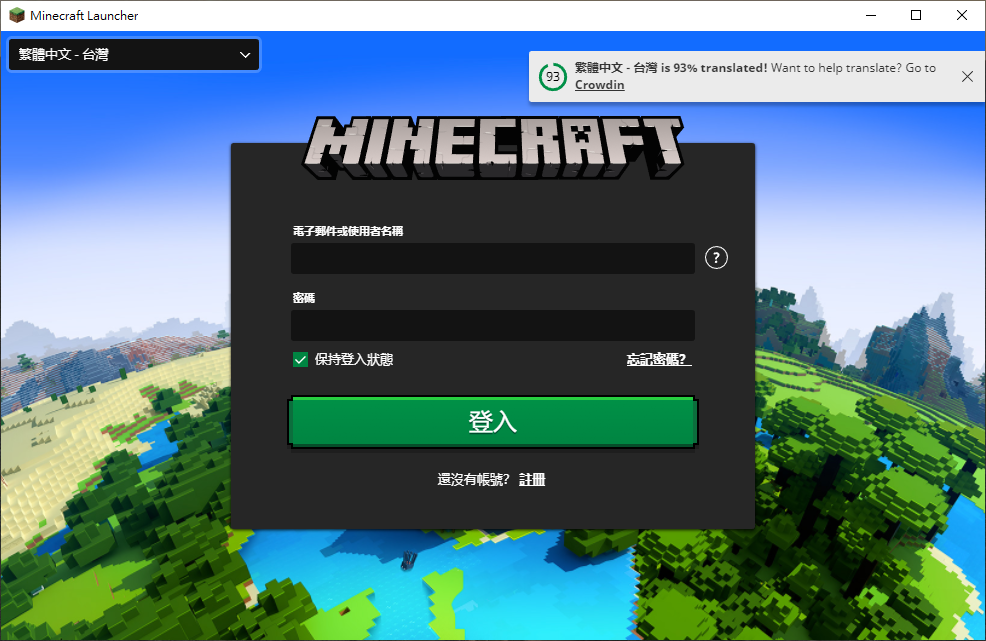Close the Minecraft Launcher window
986x641 pixels.
[x=962, y=15]
